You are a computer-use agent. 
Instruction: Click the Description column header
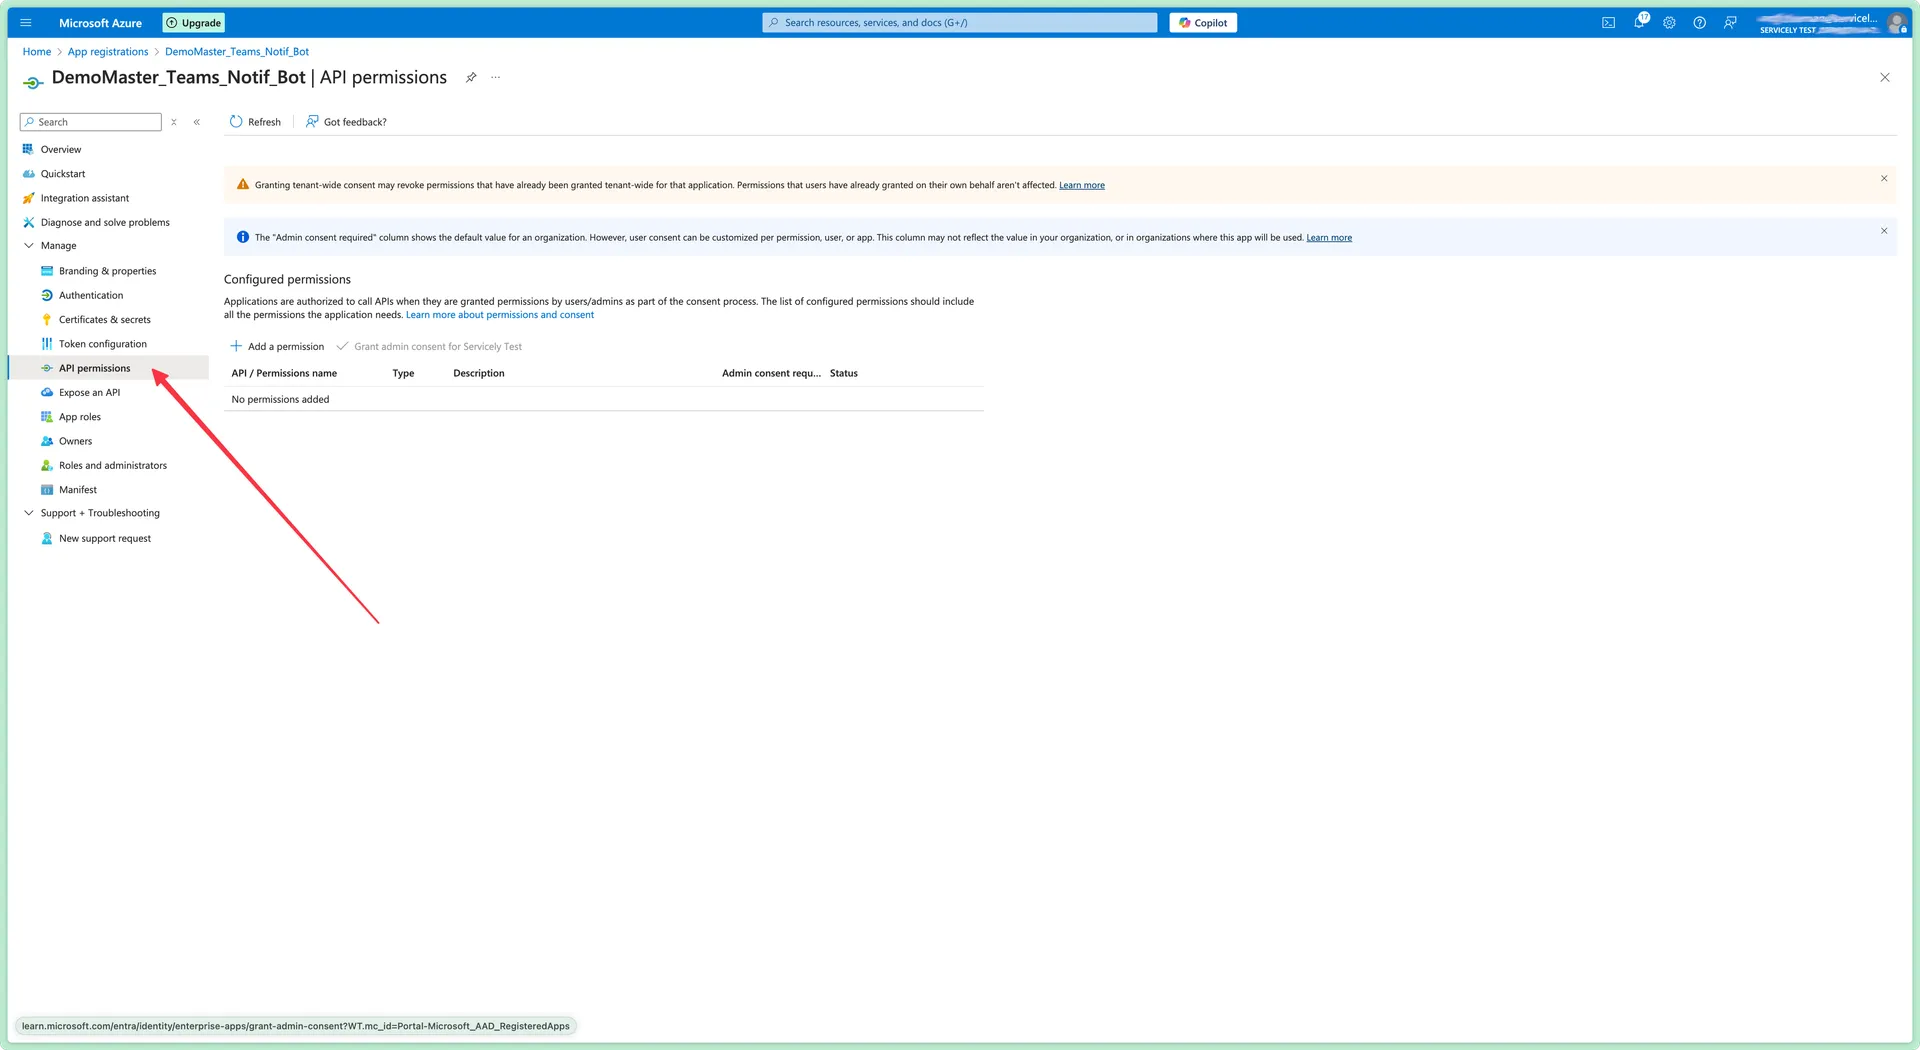pyautogui.click(x=479, y=373)
